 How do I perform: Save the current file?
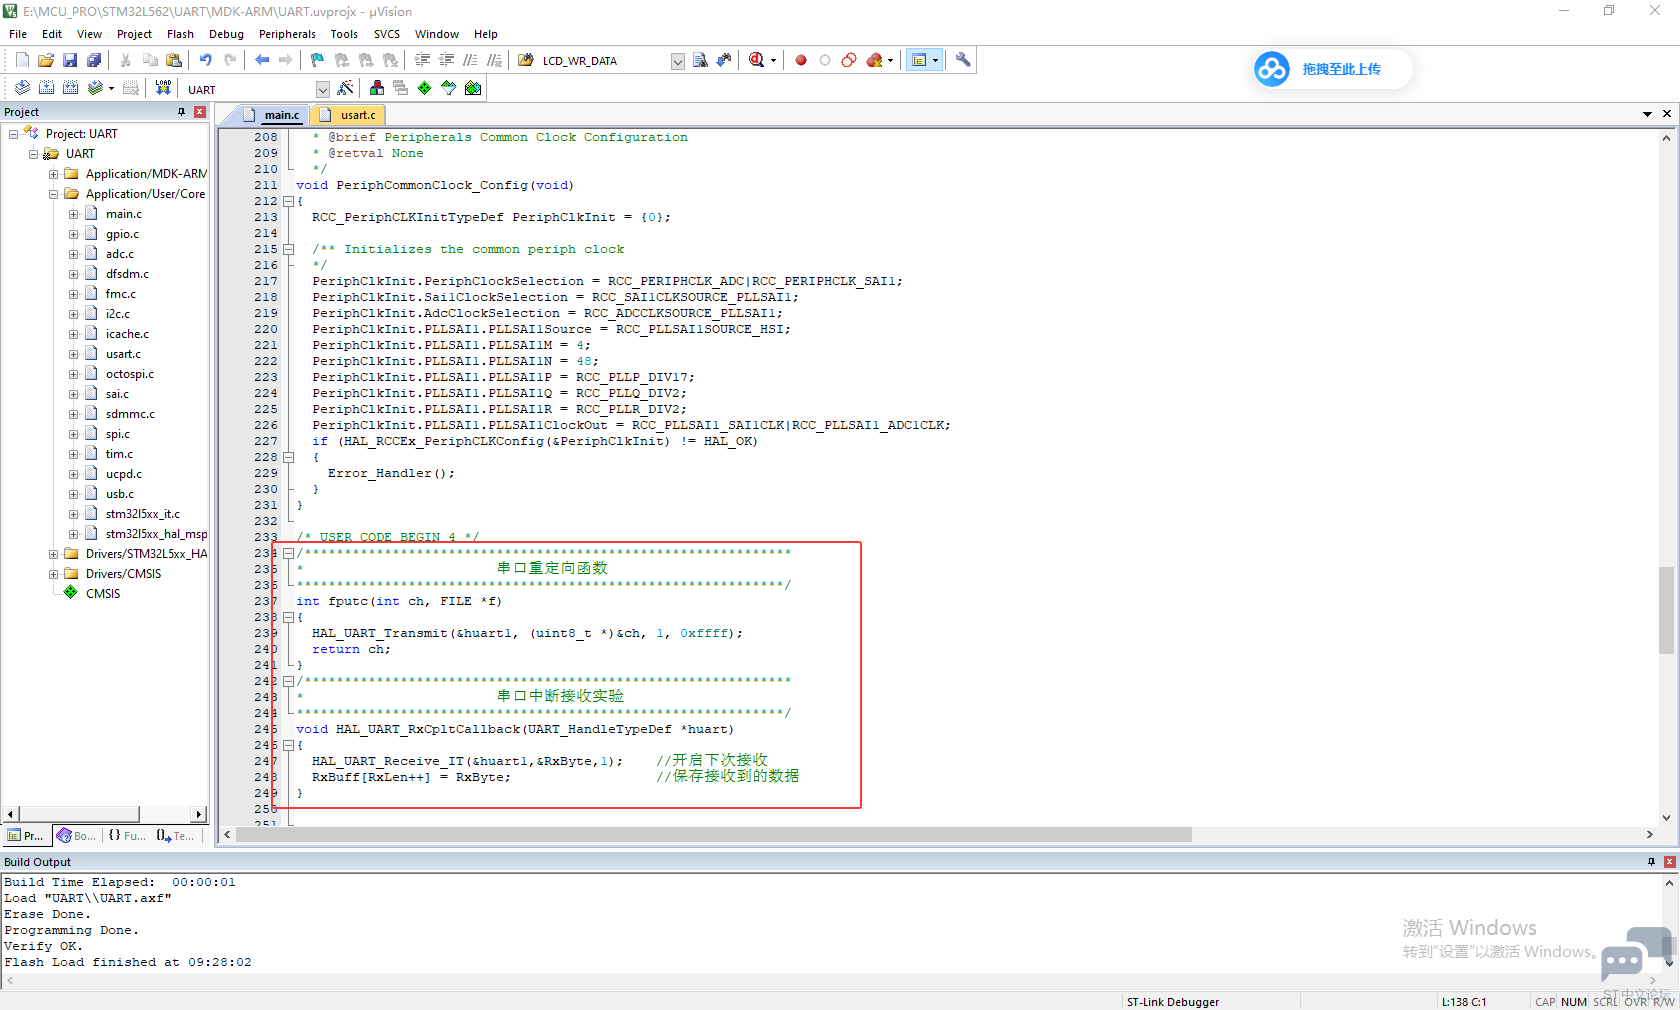pos(70,60)
